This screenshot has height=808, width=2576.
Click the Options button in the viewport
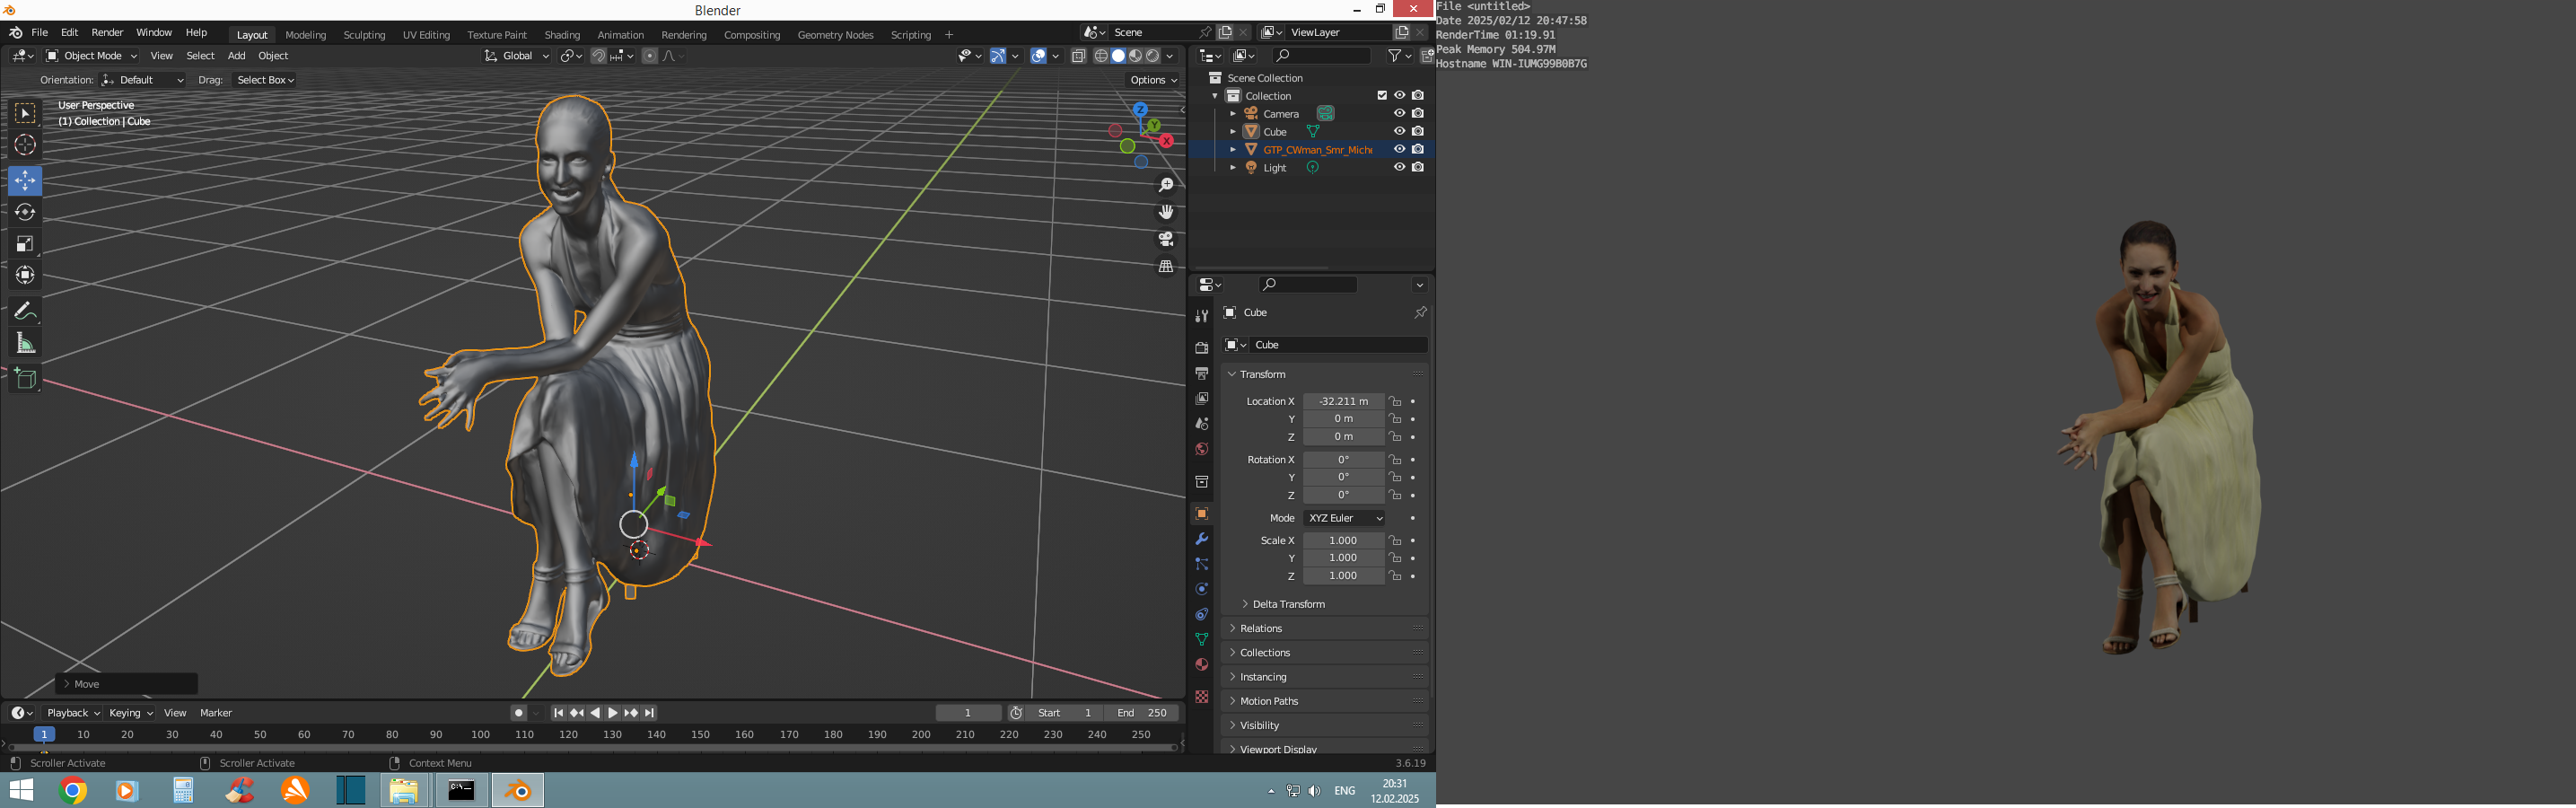coord(1153,80)
